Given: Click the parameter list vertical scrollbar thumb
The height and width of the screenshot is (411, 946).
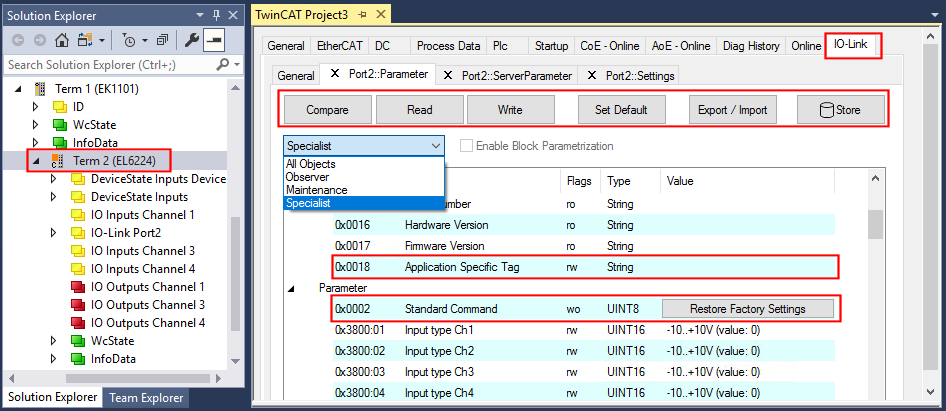Looking at the screenshot, I should coord(875,224).
